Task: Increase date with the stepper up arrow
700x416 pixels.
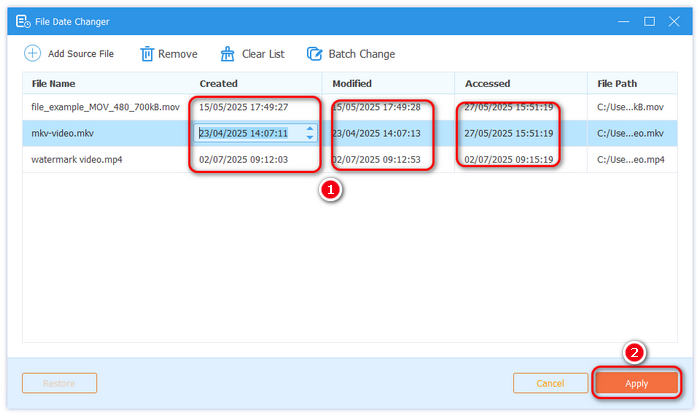Action: [x=310, y=129]
